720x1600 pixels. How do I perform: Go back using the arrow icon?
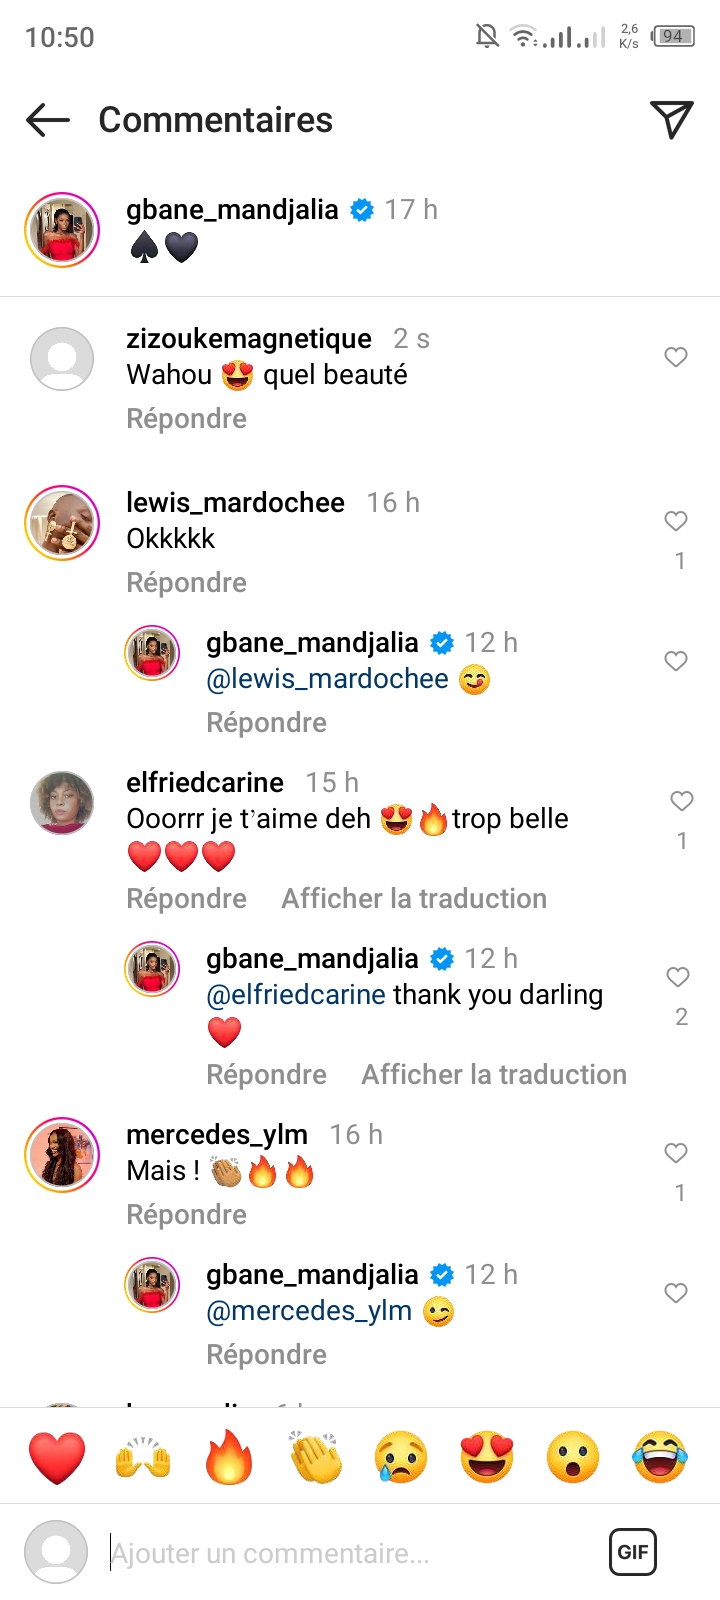(48, 121)
